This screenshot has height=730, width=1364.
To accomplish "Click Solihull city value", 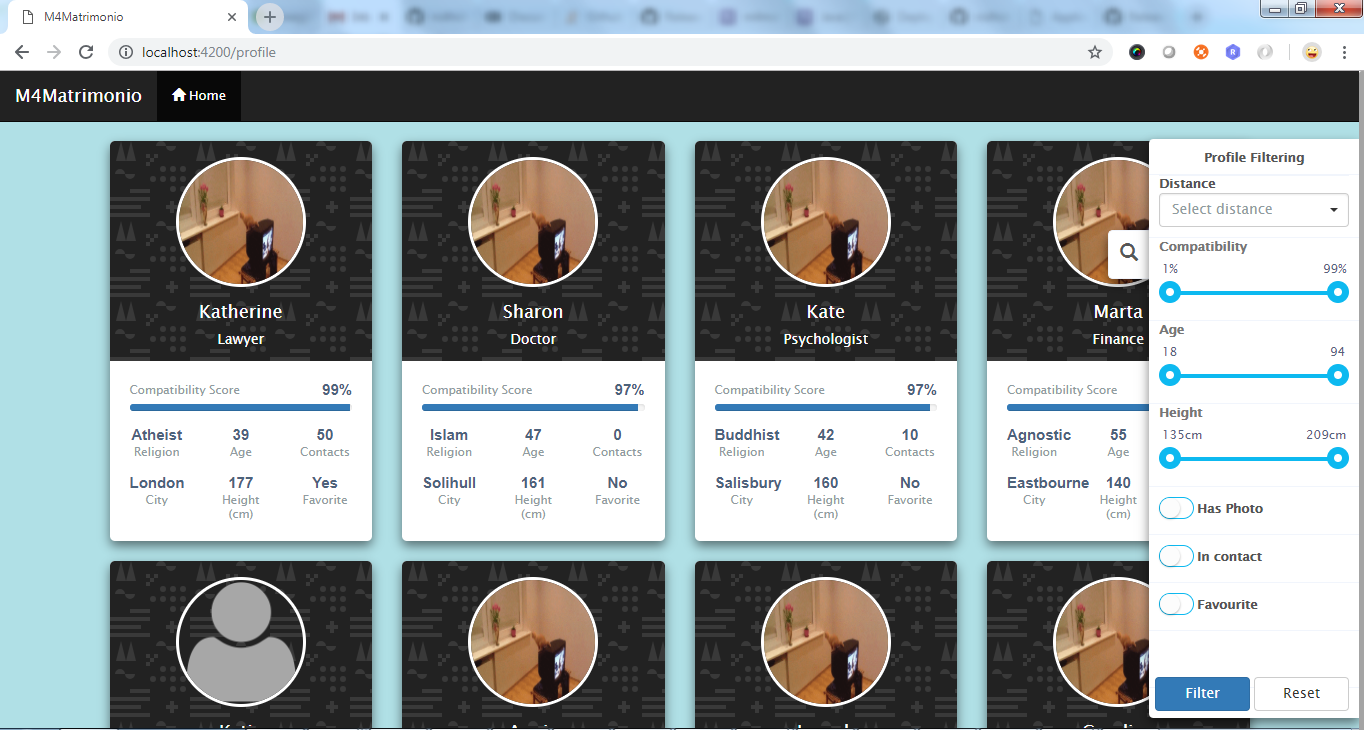I will coord(449,483).
